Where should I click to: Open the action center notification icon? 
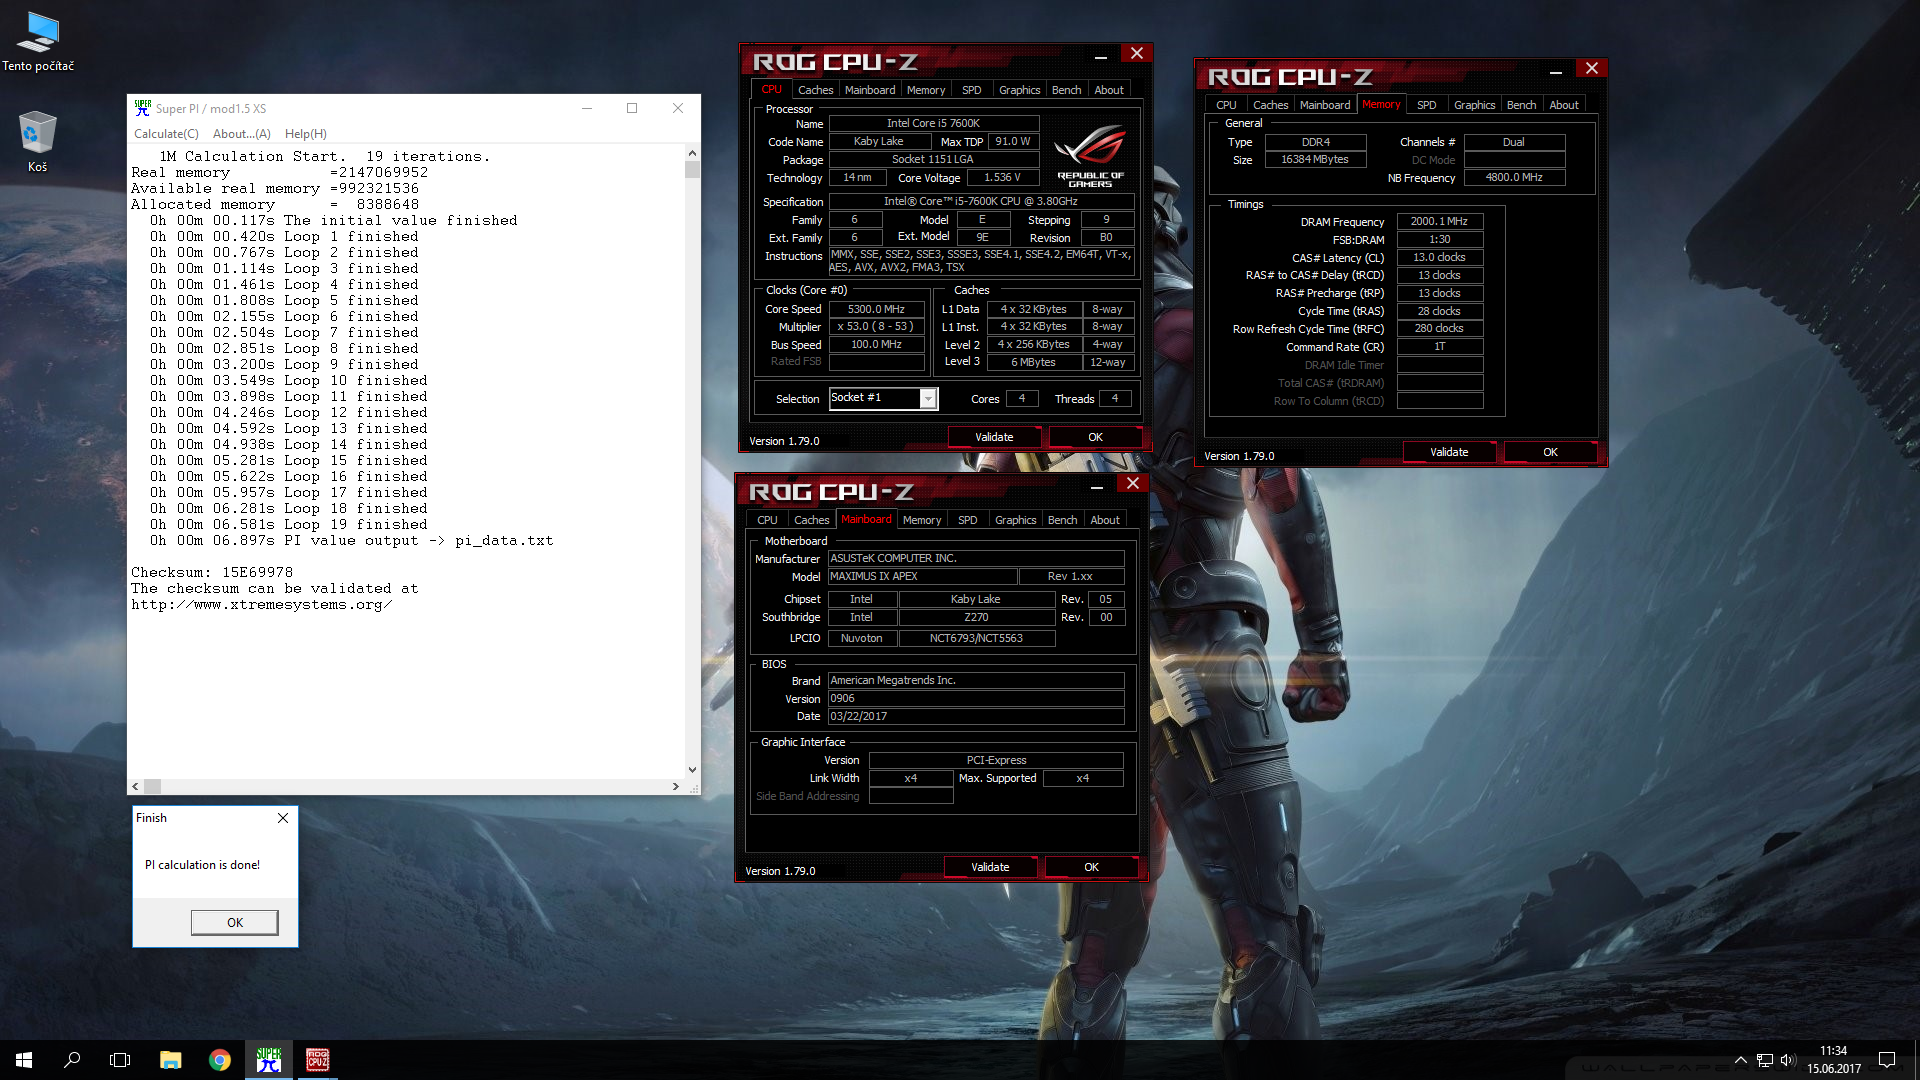[1887, 1060]
